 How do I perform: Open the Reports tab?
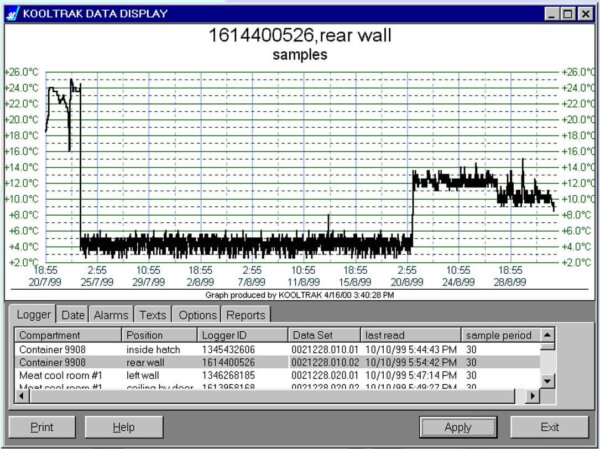pyautogui.click(x=246, y=315)
